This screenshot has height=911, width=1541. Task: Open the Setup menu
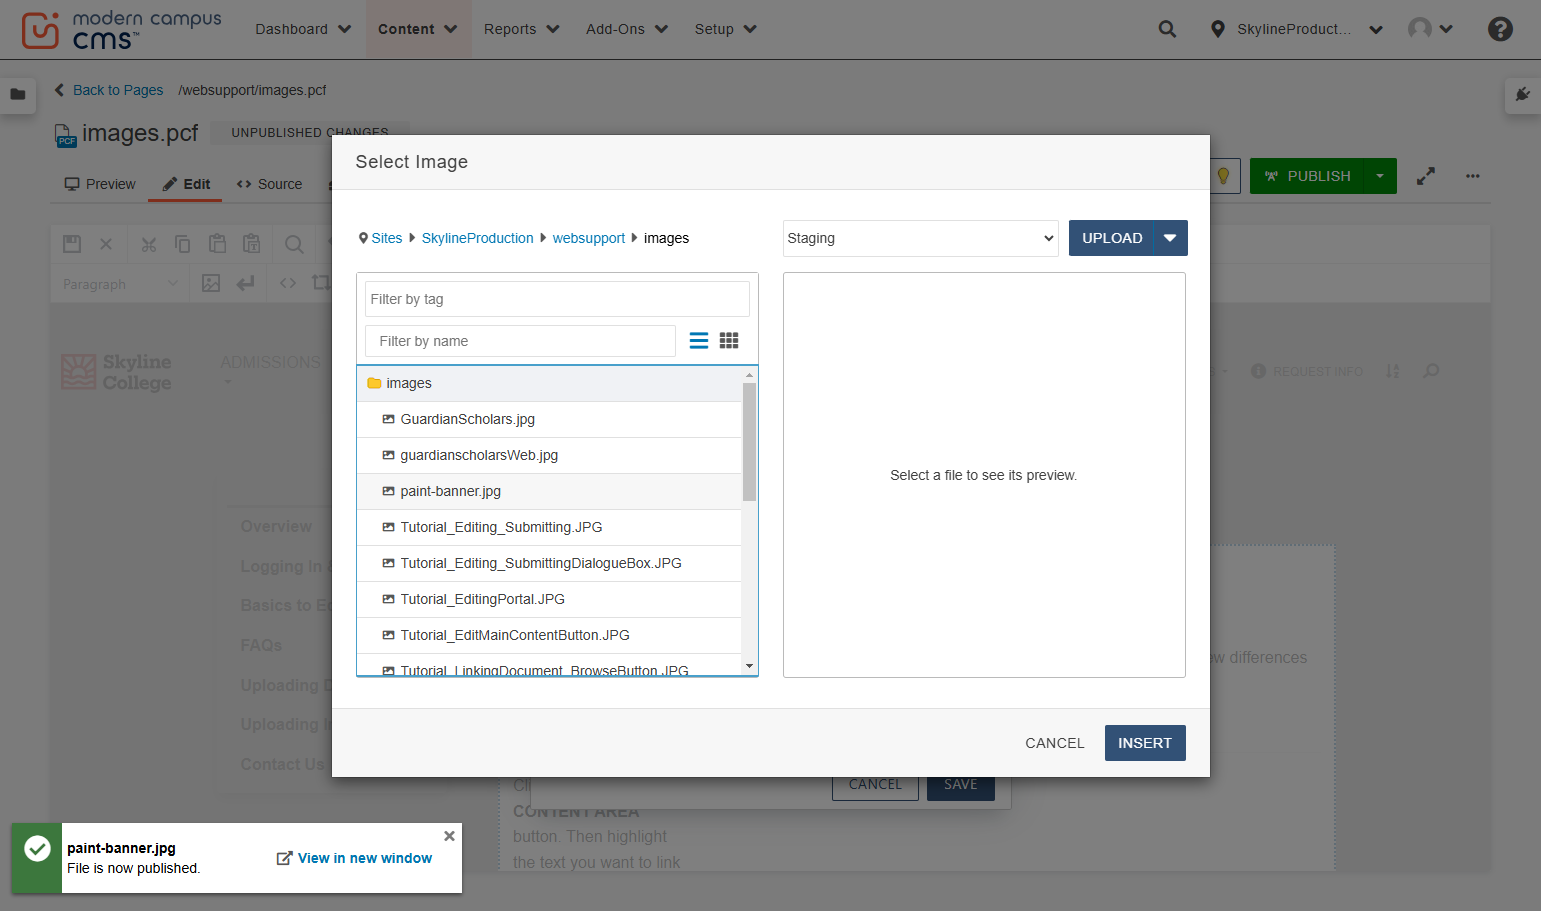click(726, 29)
